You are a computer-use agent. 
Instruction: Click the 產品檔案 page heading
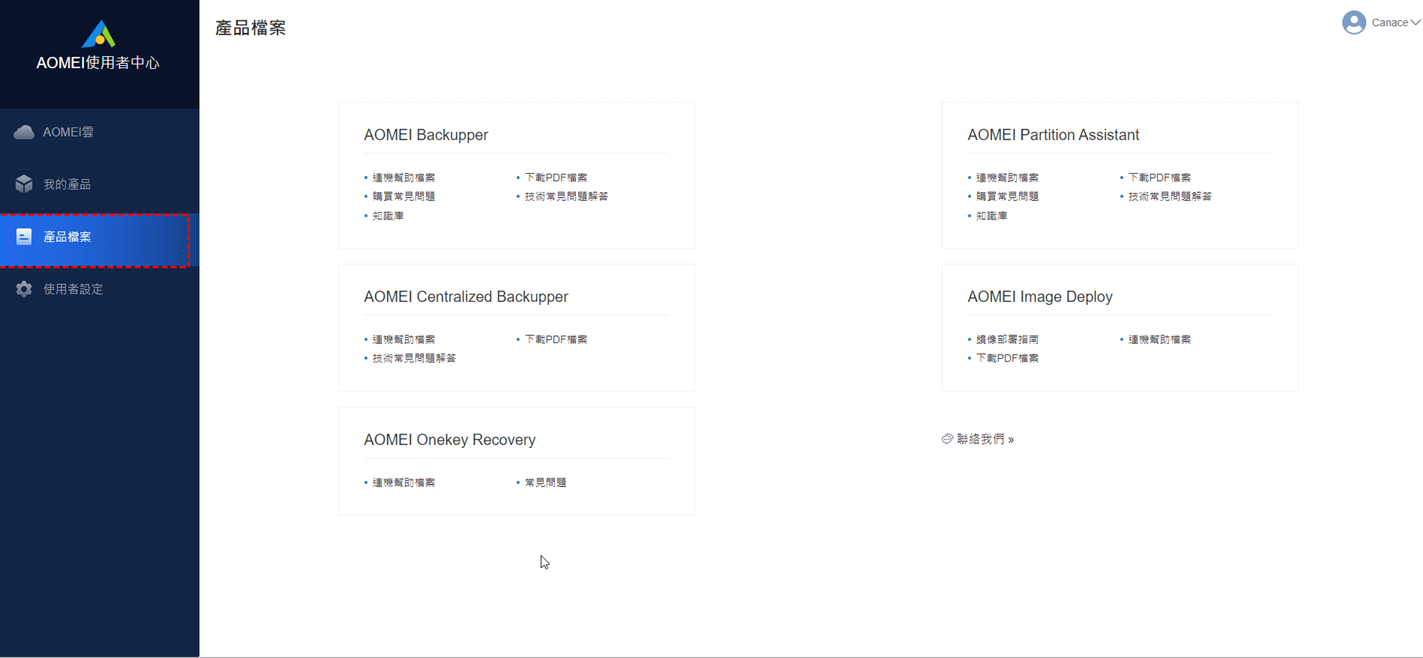tap(251, 28)
